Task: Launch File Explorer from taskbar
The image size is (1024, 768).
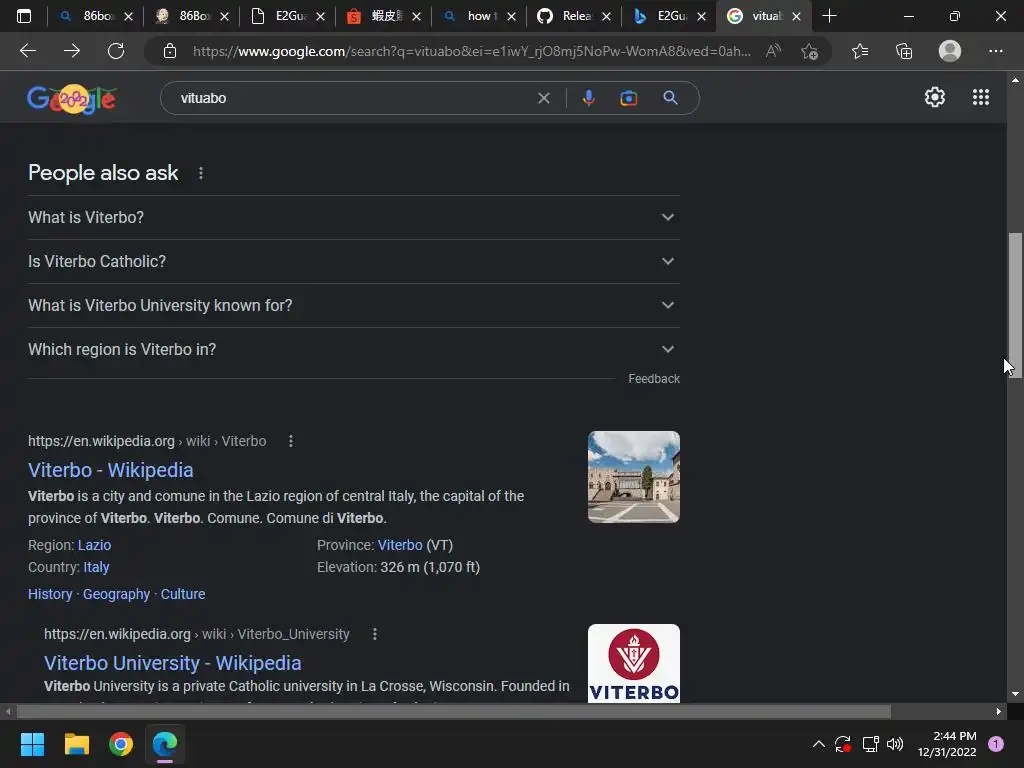Action: point(76,744)
